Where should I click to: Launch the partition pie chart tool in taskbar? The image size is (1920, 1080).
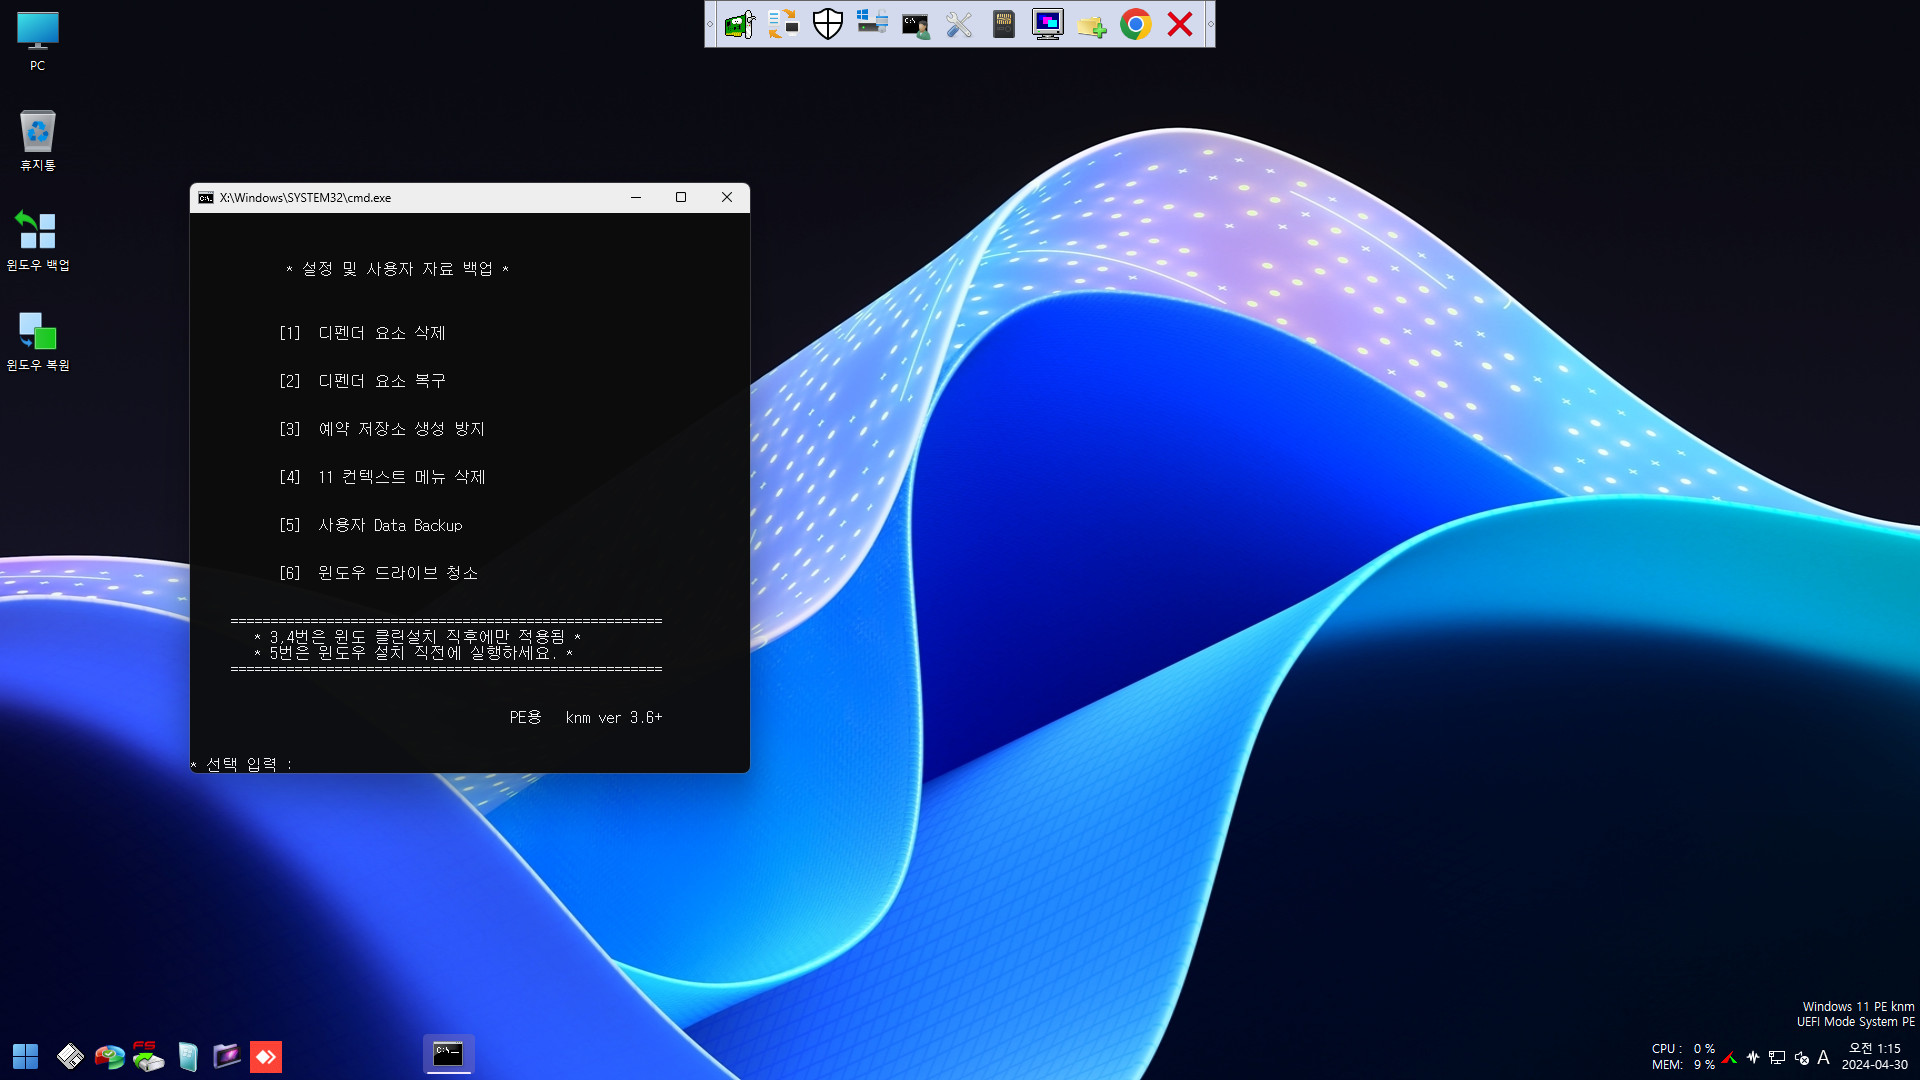109,1056
